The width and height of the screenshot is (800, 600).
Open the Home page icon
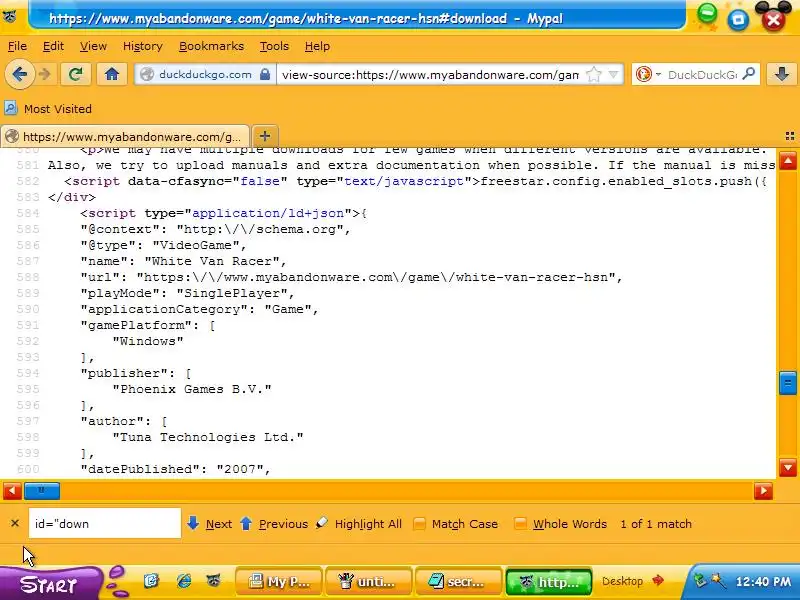click(112, 74)
